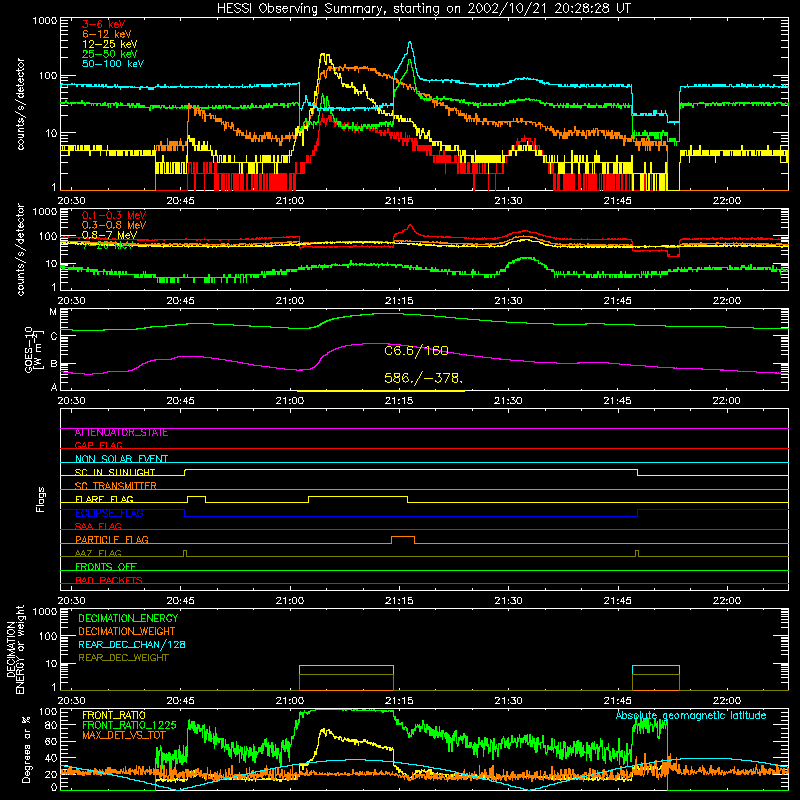Select the NON_SOLAR_EVENT flag label
Screen dimensions: 800x800
point(121,459)
